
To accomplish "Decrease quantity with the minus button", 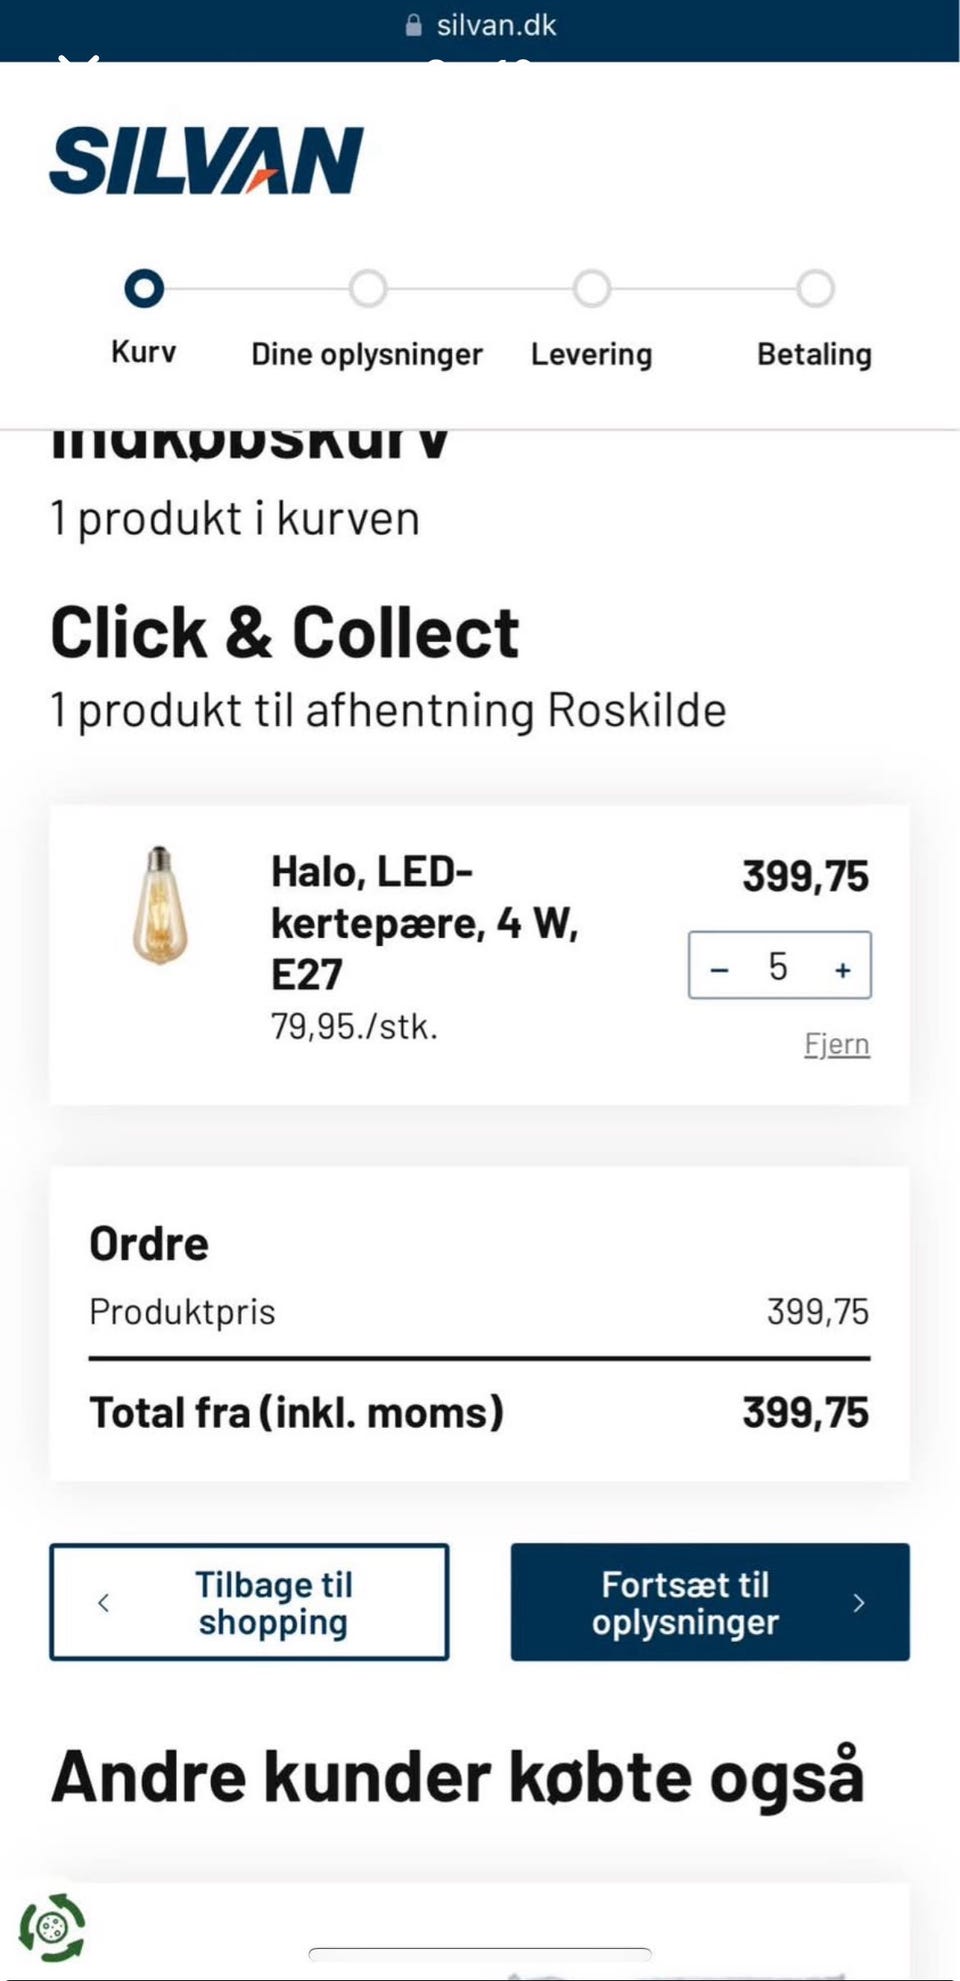I will click(719, 968).
